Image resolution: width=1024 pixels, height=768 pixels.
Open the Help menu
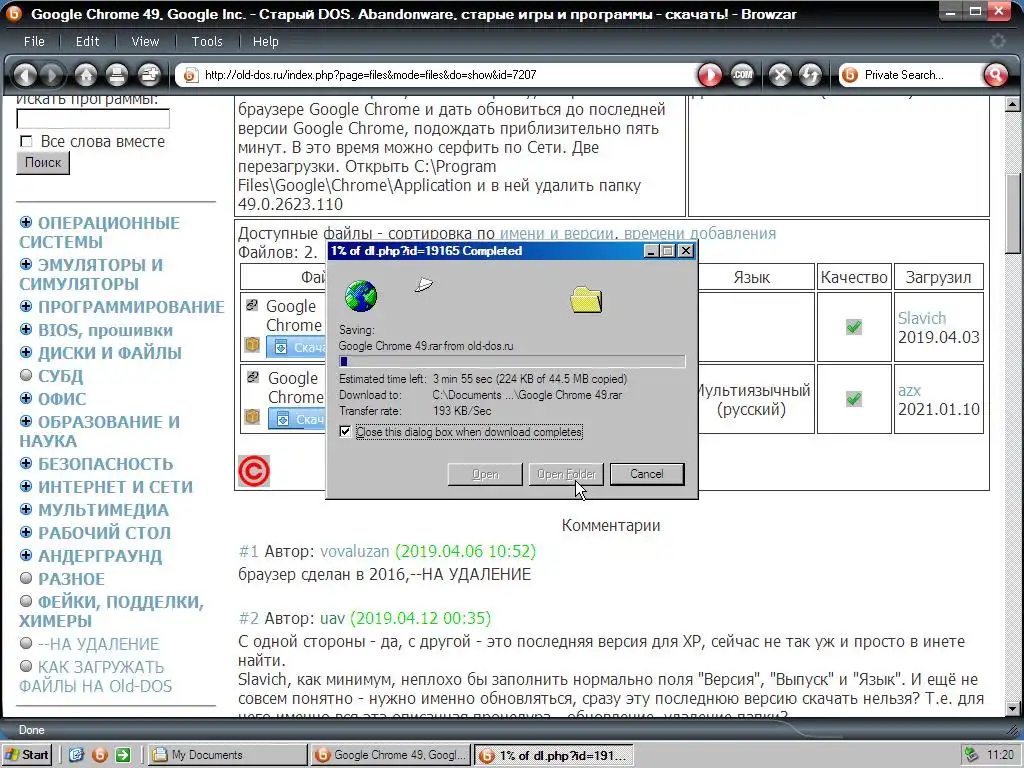pyautogui.click(x=265, y=41)
